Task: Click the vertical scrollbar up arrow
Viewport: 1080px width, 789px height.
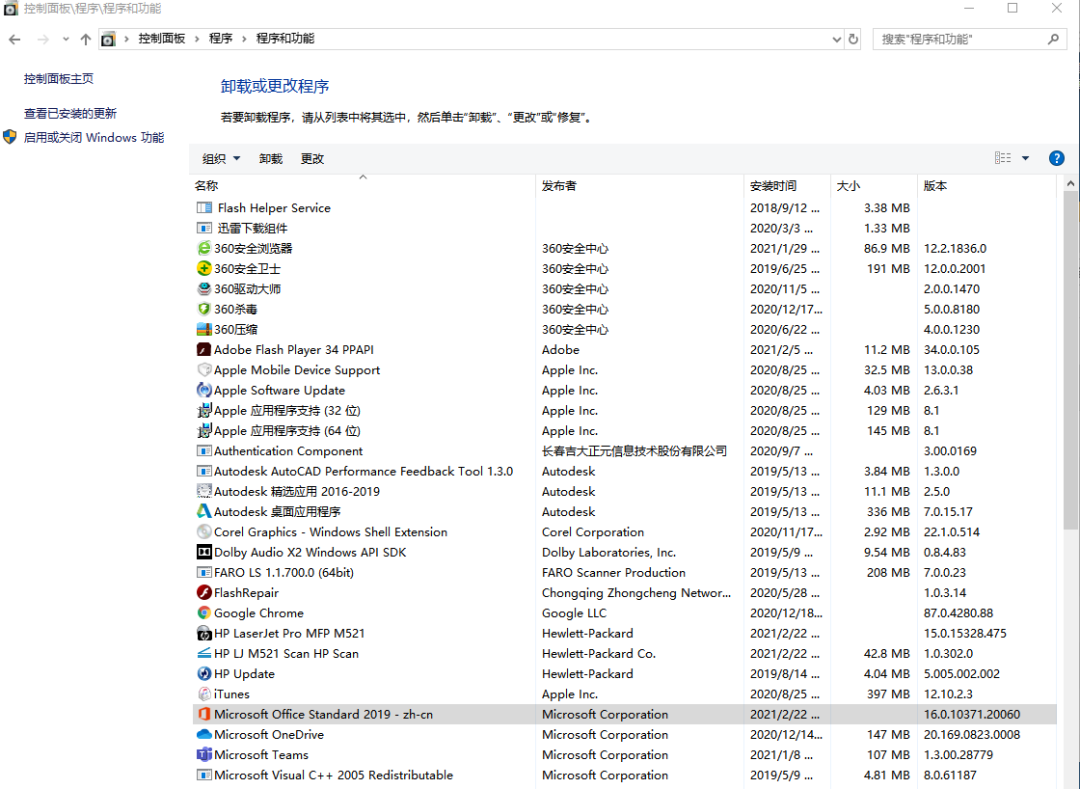Action: (1070, 184)
